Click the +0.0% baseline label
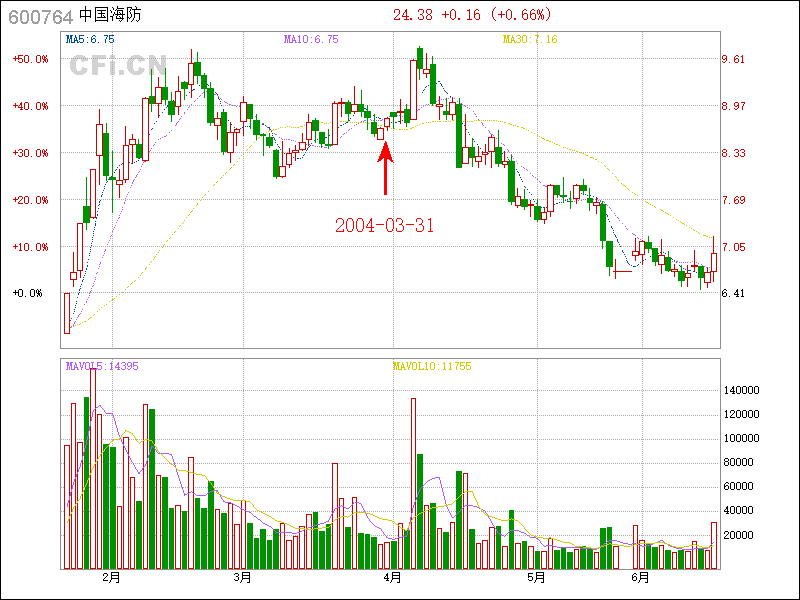Screen dimensions: 800x600 (27, 293)
